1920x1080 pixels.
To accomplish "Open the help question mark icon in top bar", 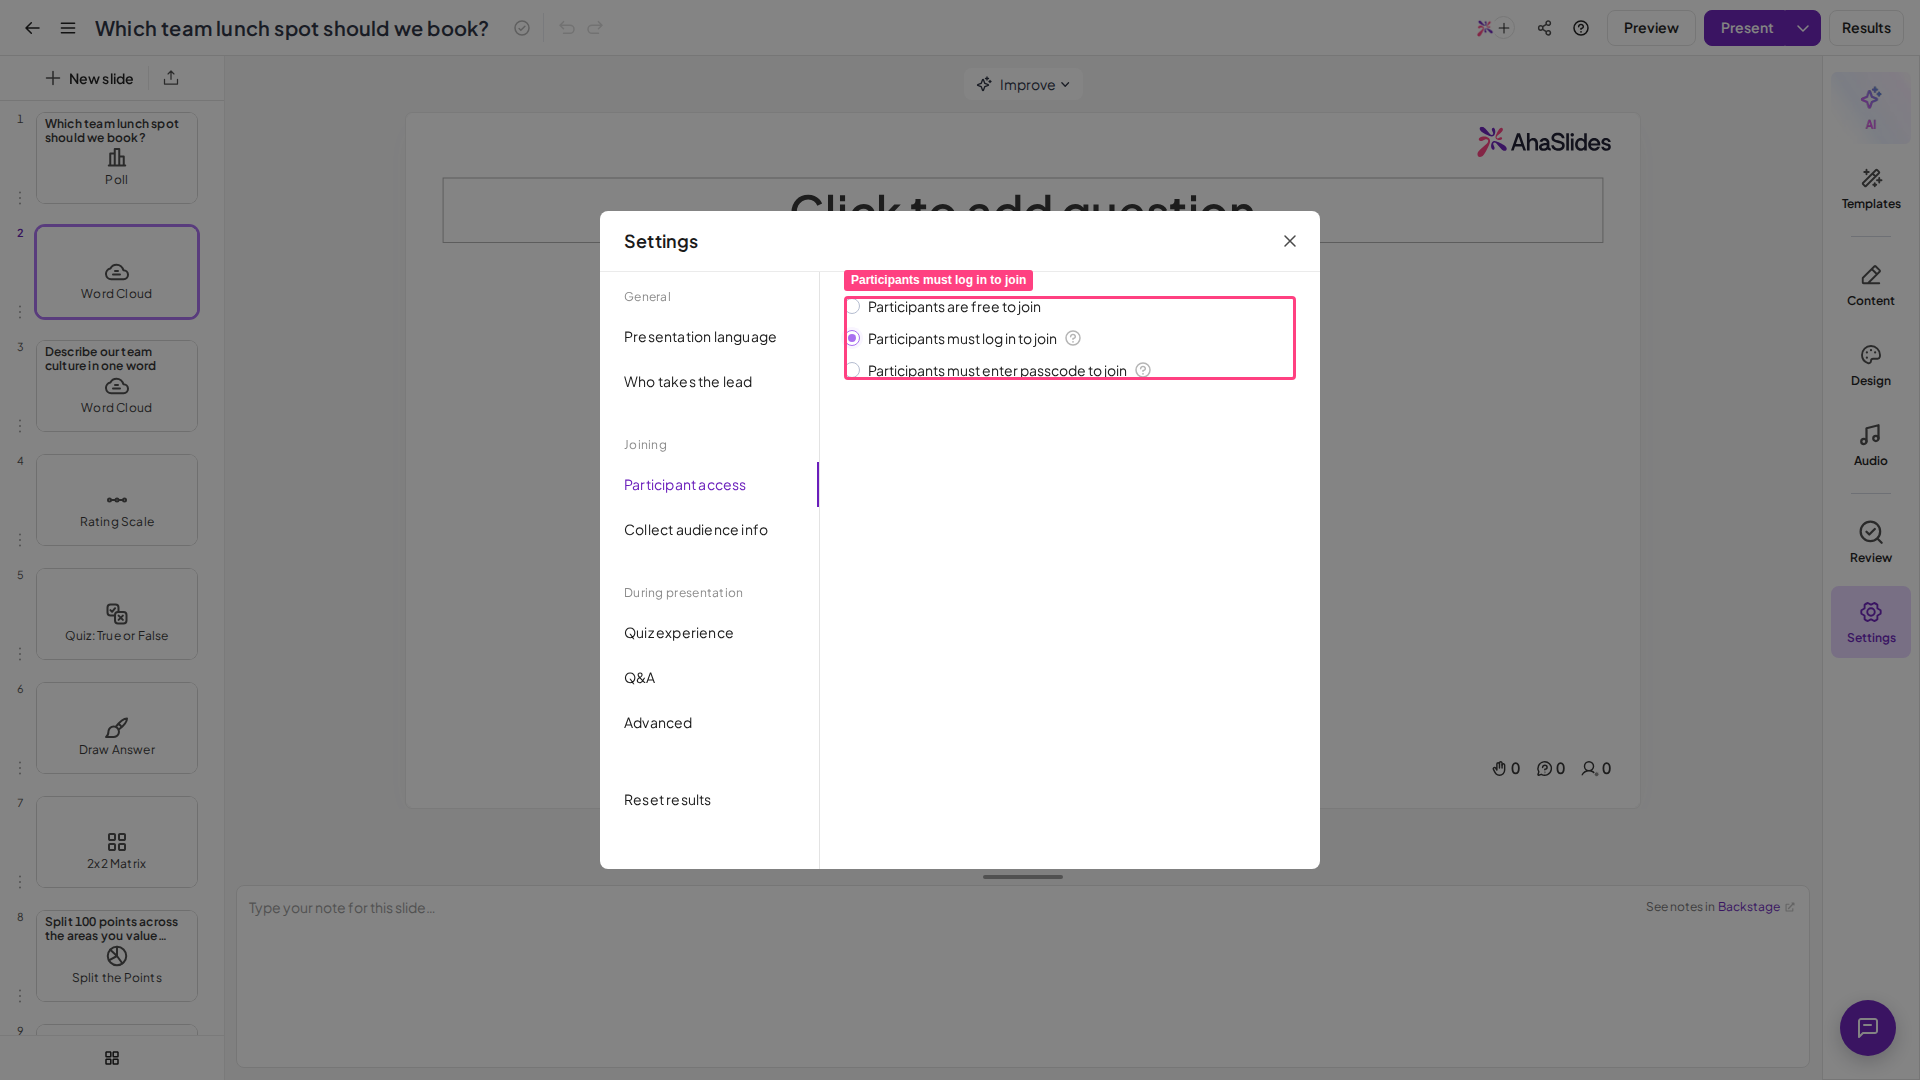I will coord(1581,28).
